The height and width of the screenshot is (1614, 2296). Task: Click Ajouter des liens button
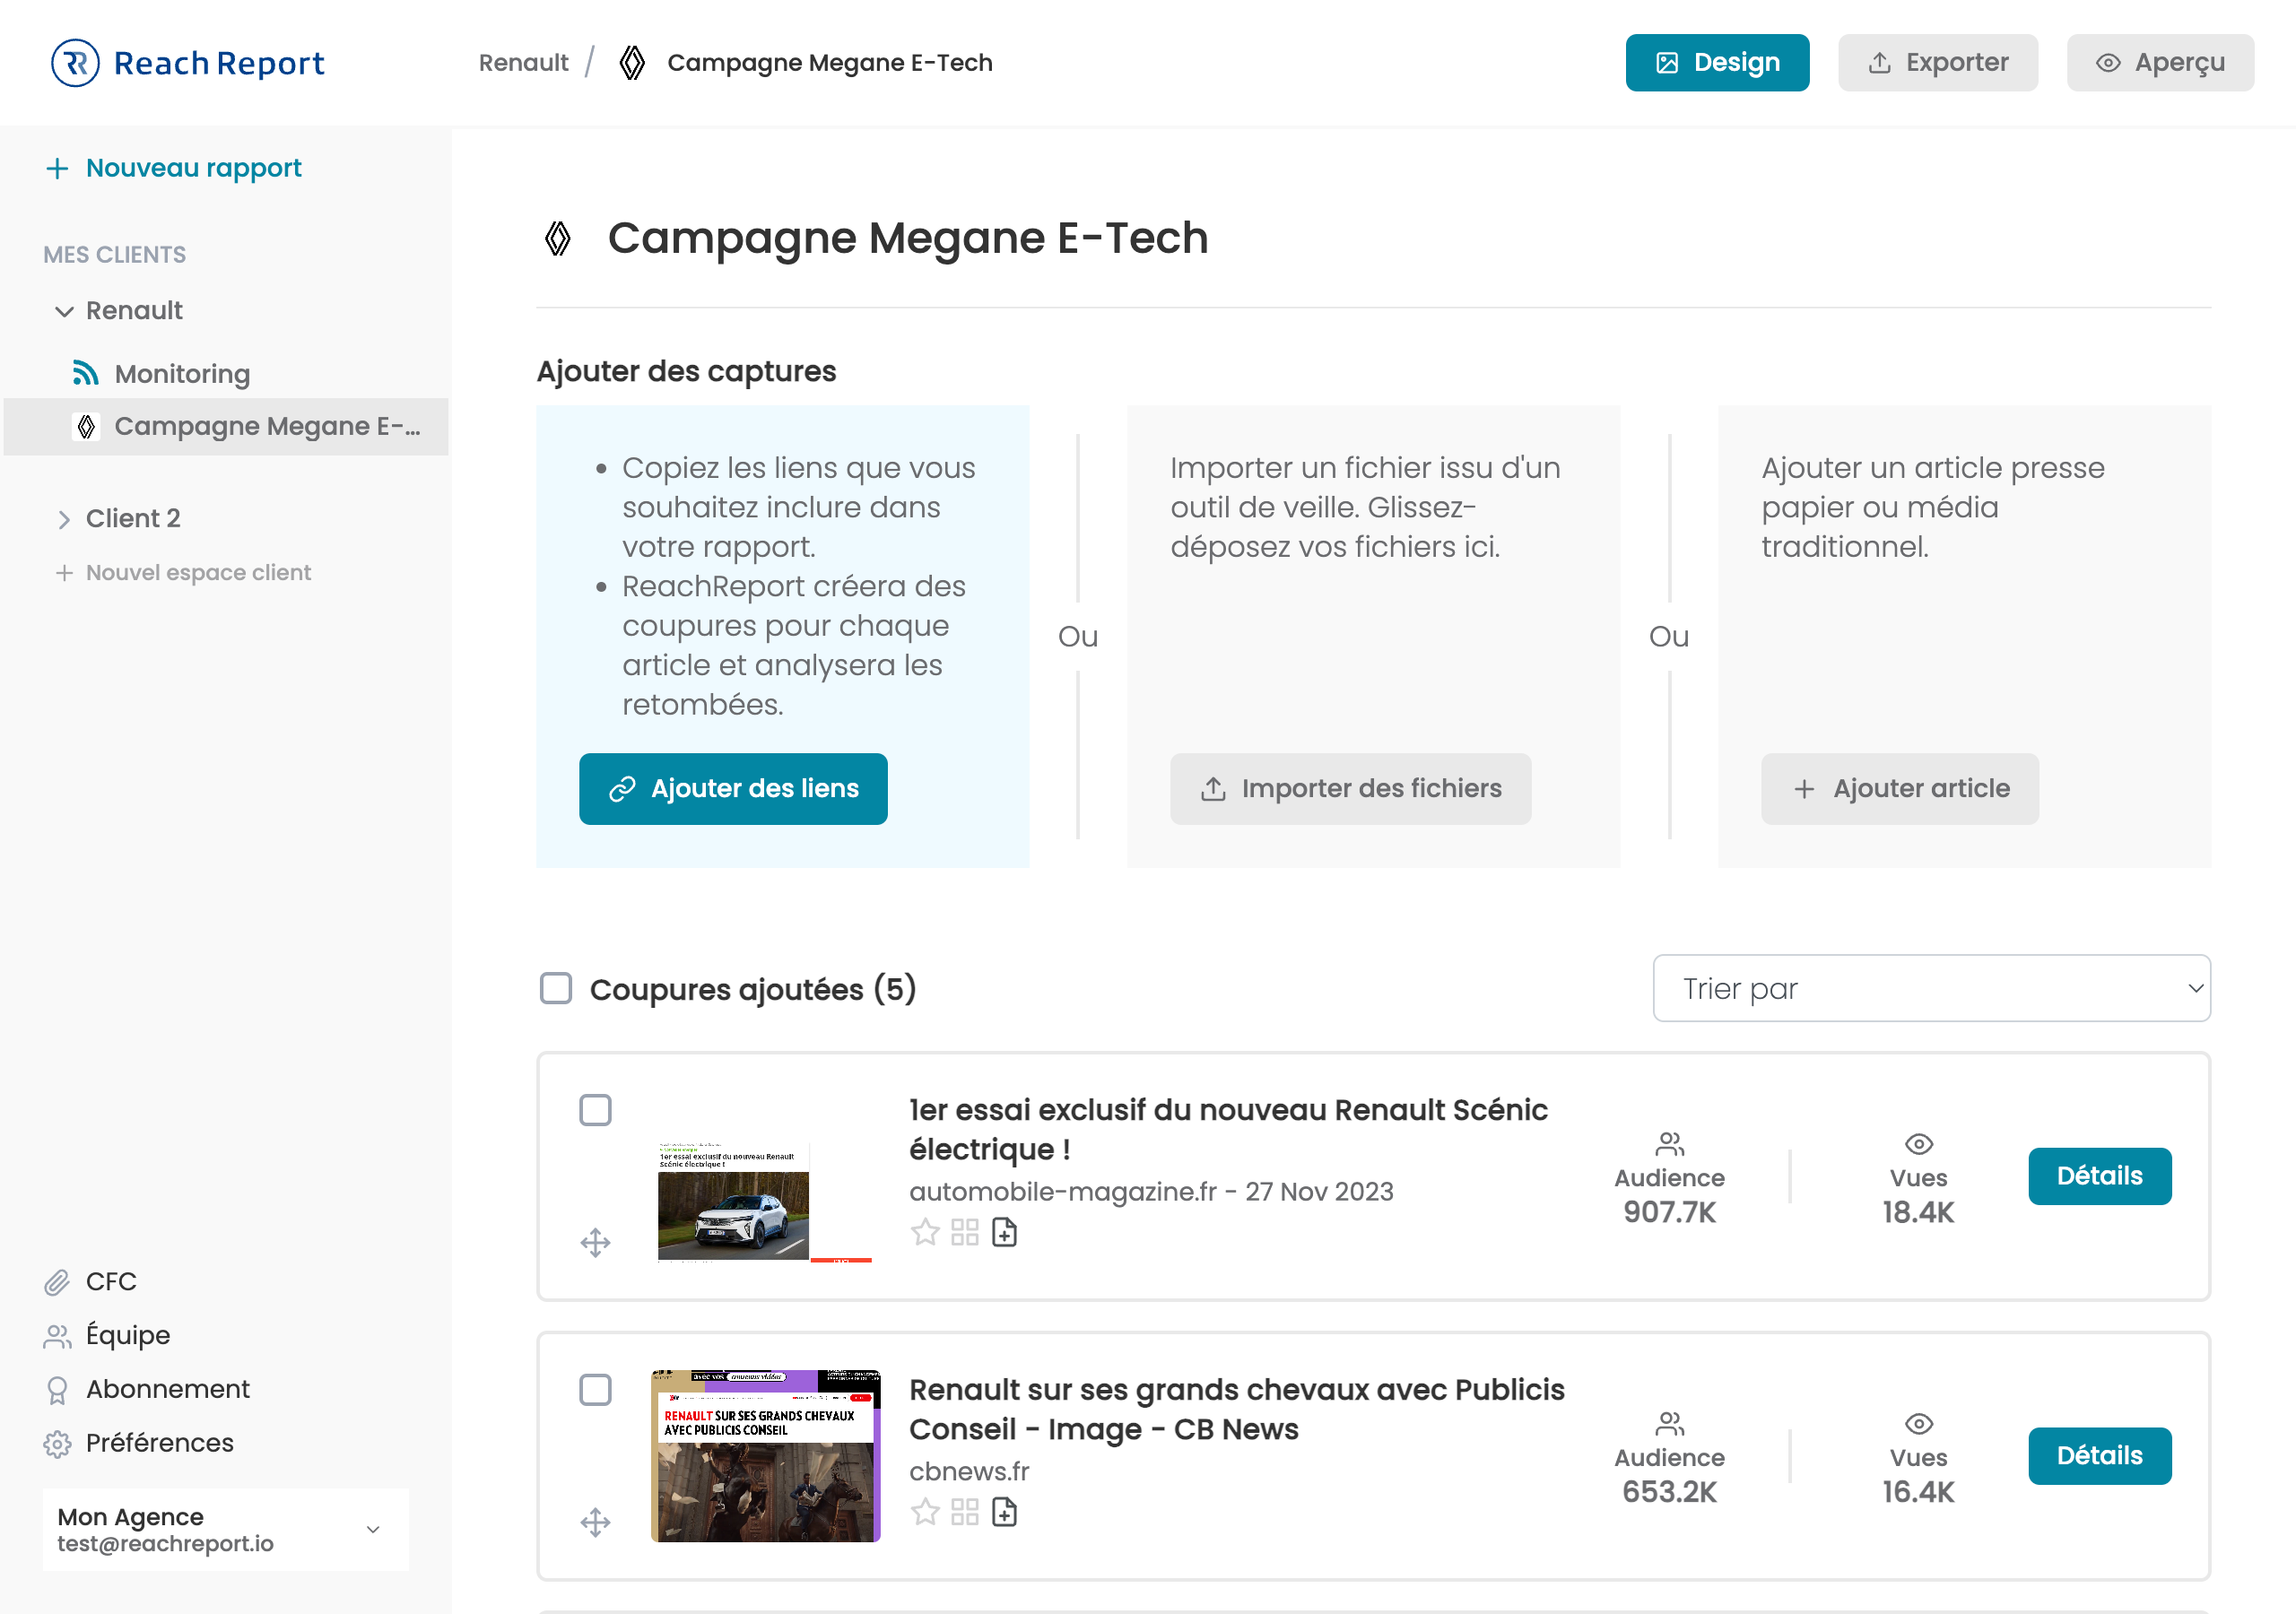pos(733,789)
